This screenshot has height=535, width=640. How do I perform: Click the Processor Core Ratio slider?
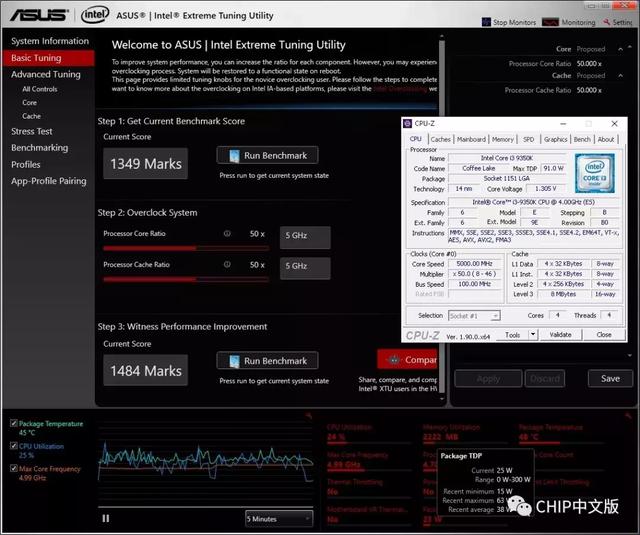186,248
